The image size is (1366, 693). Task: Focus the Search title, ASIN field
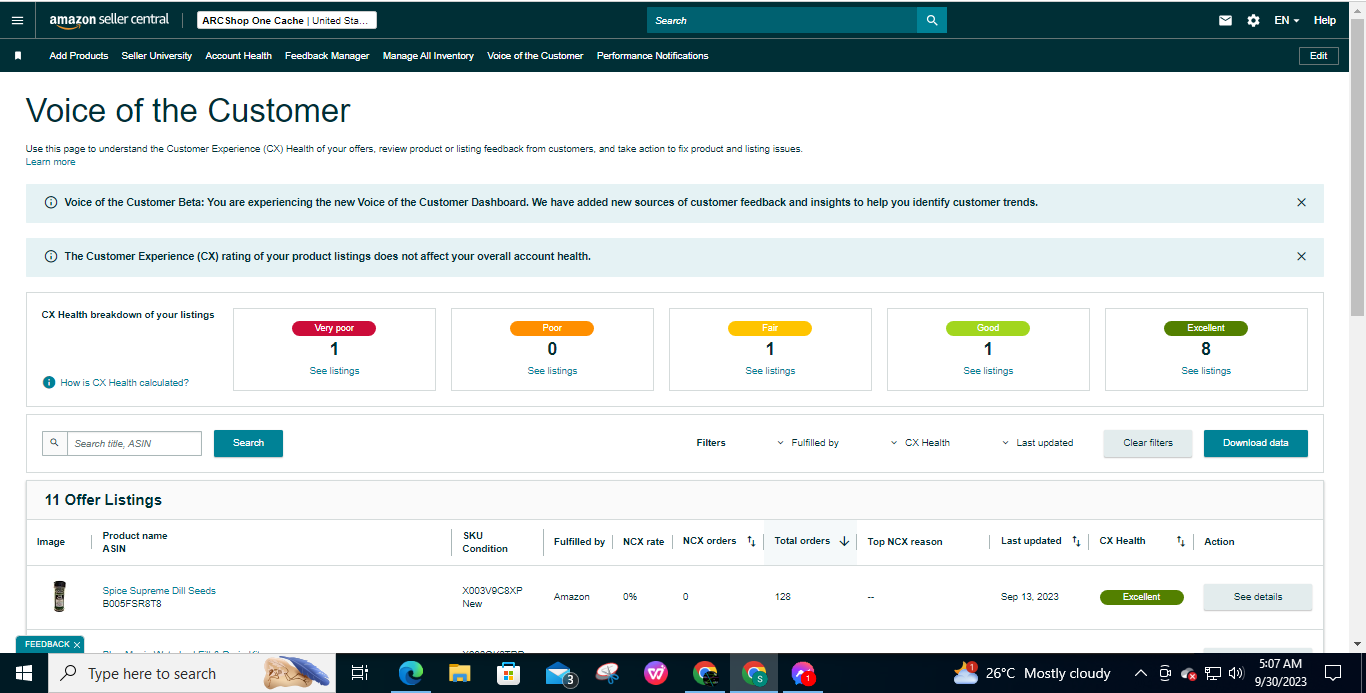[x=134, y=443]
